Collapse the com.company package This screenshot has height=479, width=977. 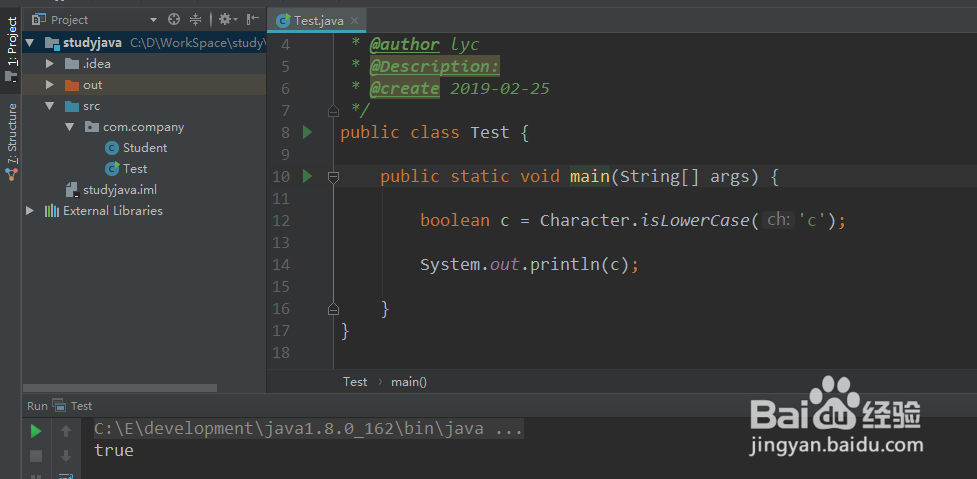tap(70, 127)
